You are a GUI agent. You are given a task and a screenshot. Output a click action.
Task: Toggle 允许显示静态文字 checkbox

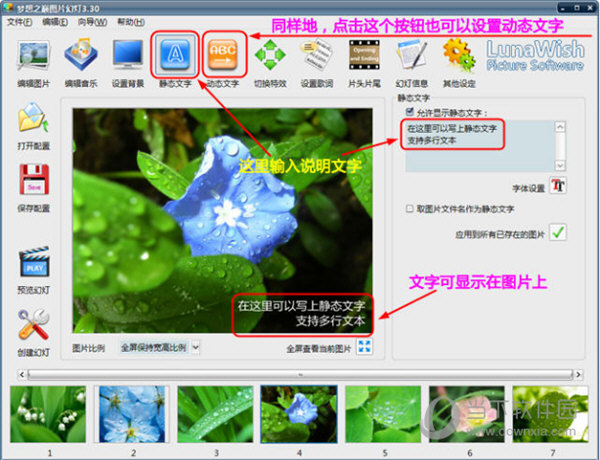[409, 112]
